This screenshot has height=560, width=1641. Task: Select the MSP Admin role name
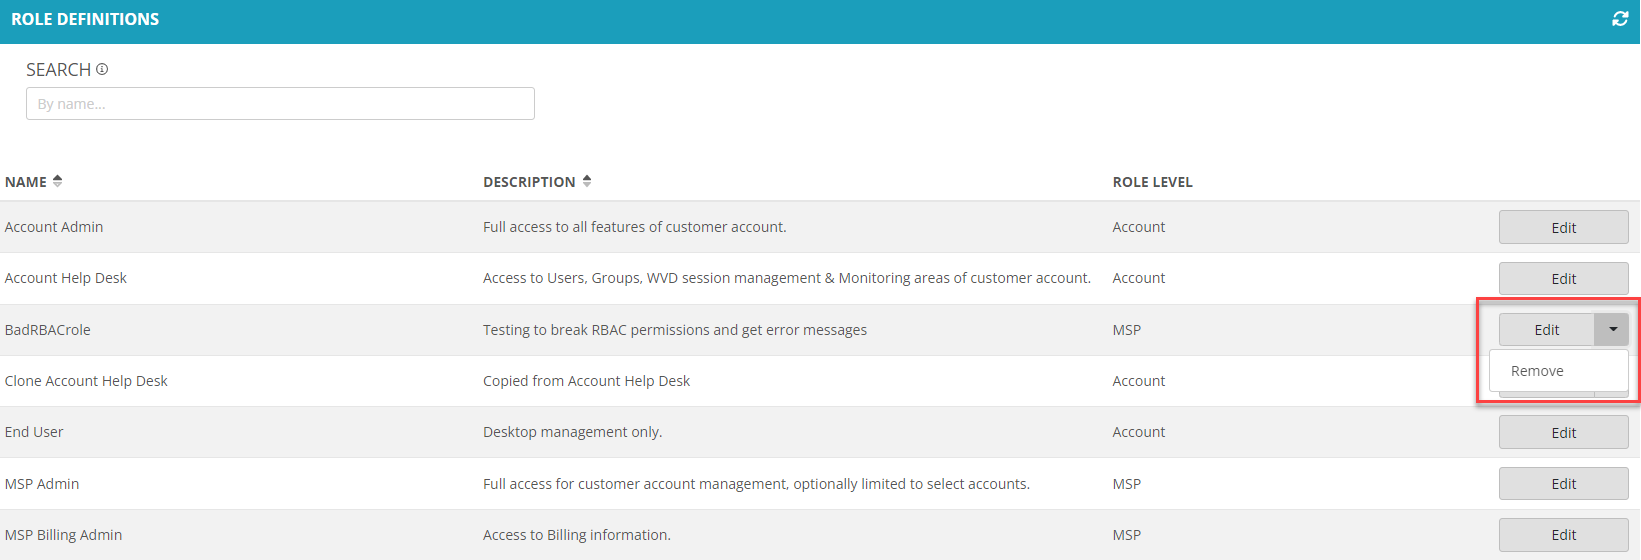[x=42, y=484]
